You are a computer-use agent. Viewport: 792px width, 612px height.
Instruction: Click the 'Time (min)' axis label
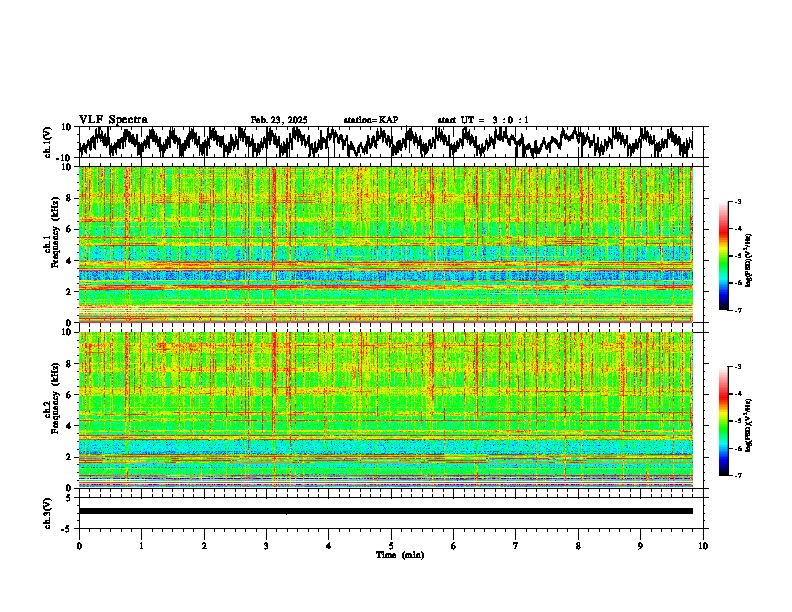coord(400,555)
